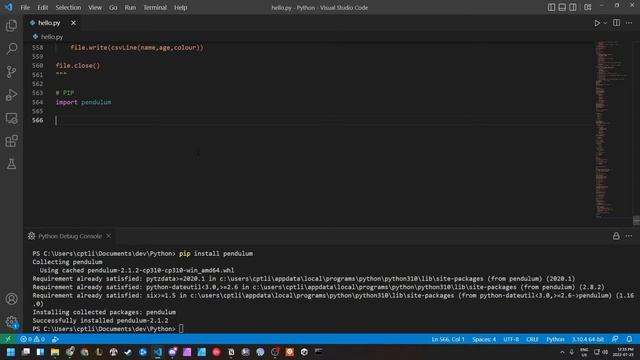Open the Run and Debug view
This screenshot has width=640, height=360.
click(11, 95)
